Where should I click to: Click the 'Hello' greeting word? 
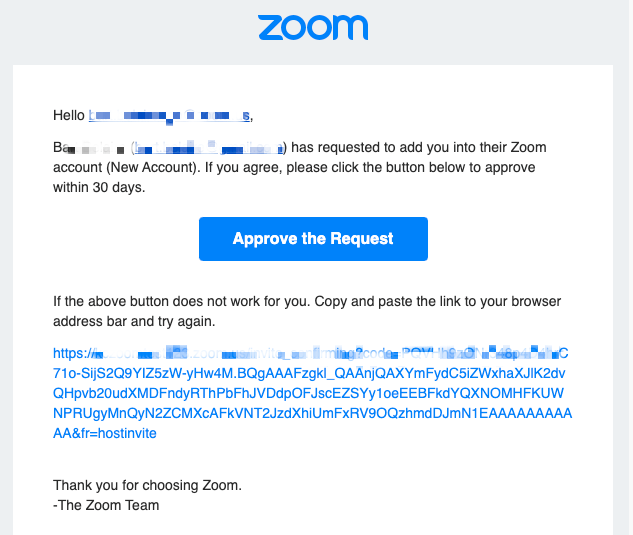(69, 115)
